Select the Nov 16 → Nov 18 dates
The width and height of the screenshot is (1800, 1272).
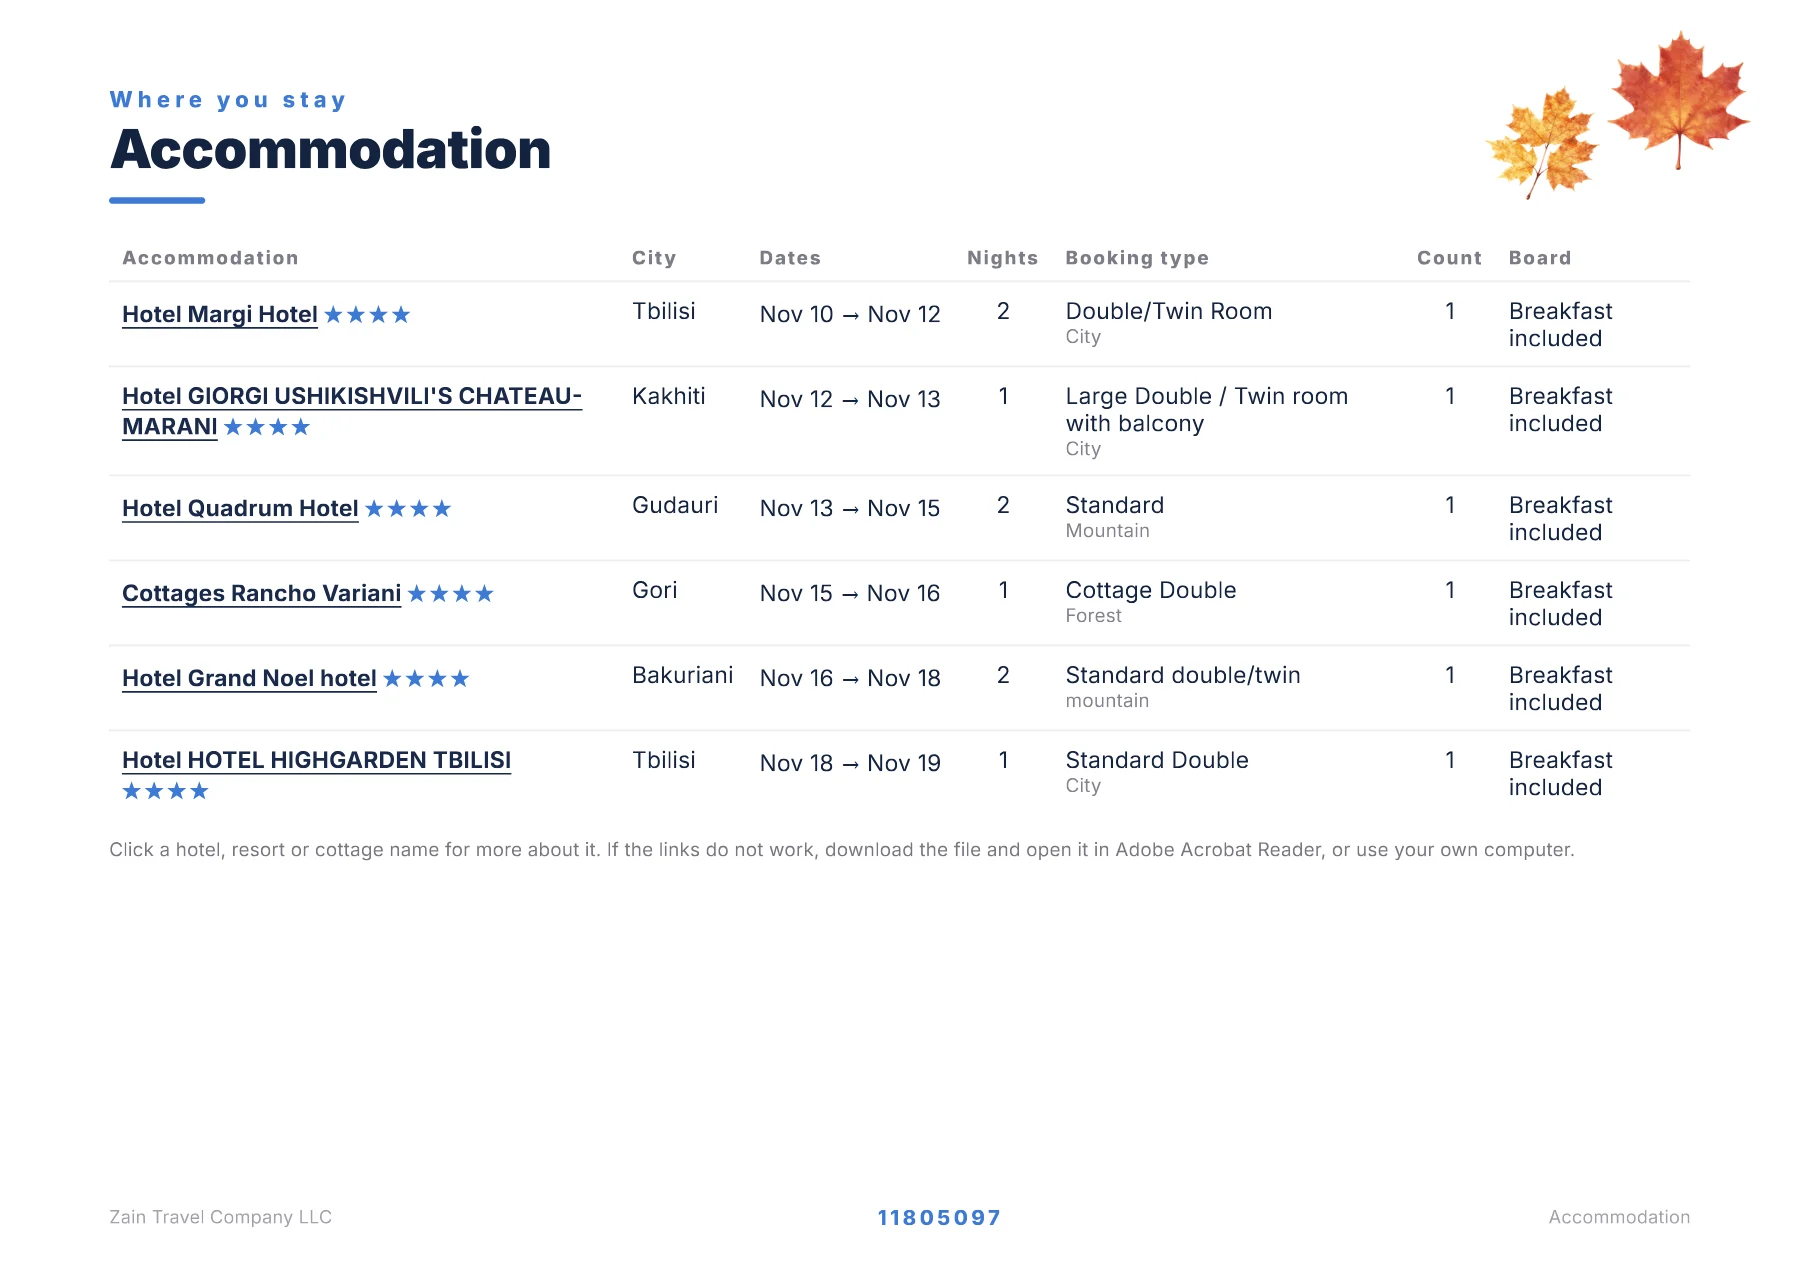(x=850, y=678)
